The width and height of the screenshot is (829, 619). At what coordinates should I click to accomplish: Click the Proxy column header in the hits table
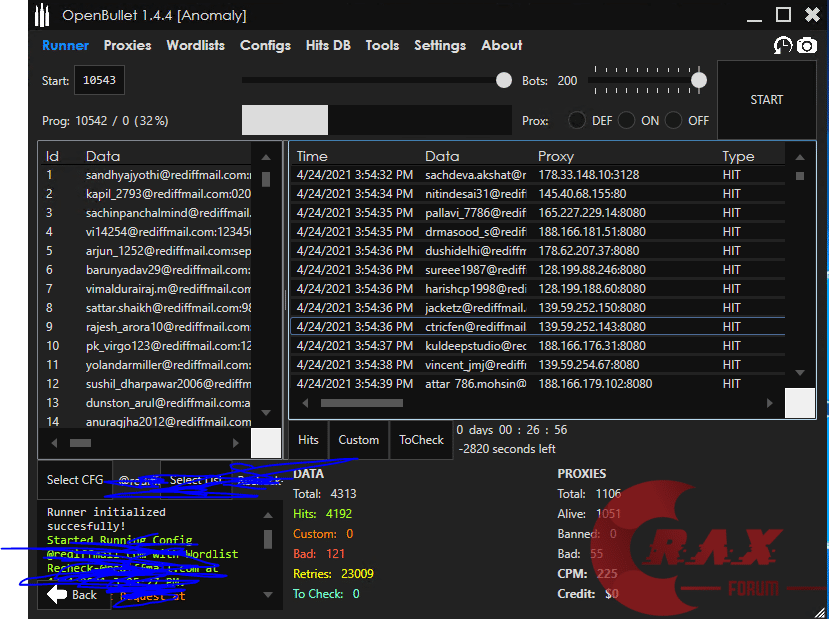click(x=556, y=156)
